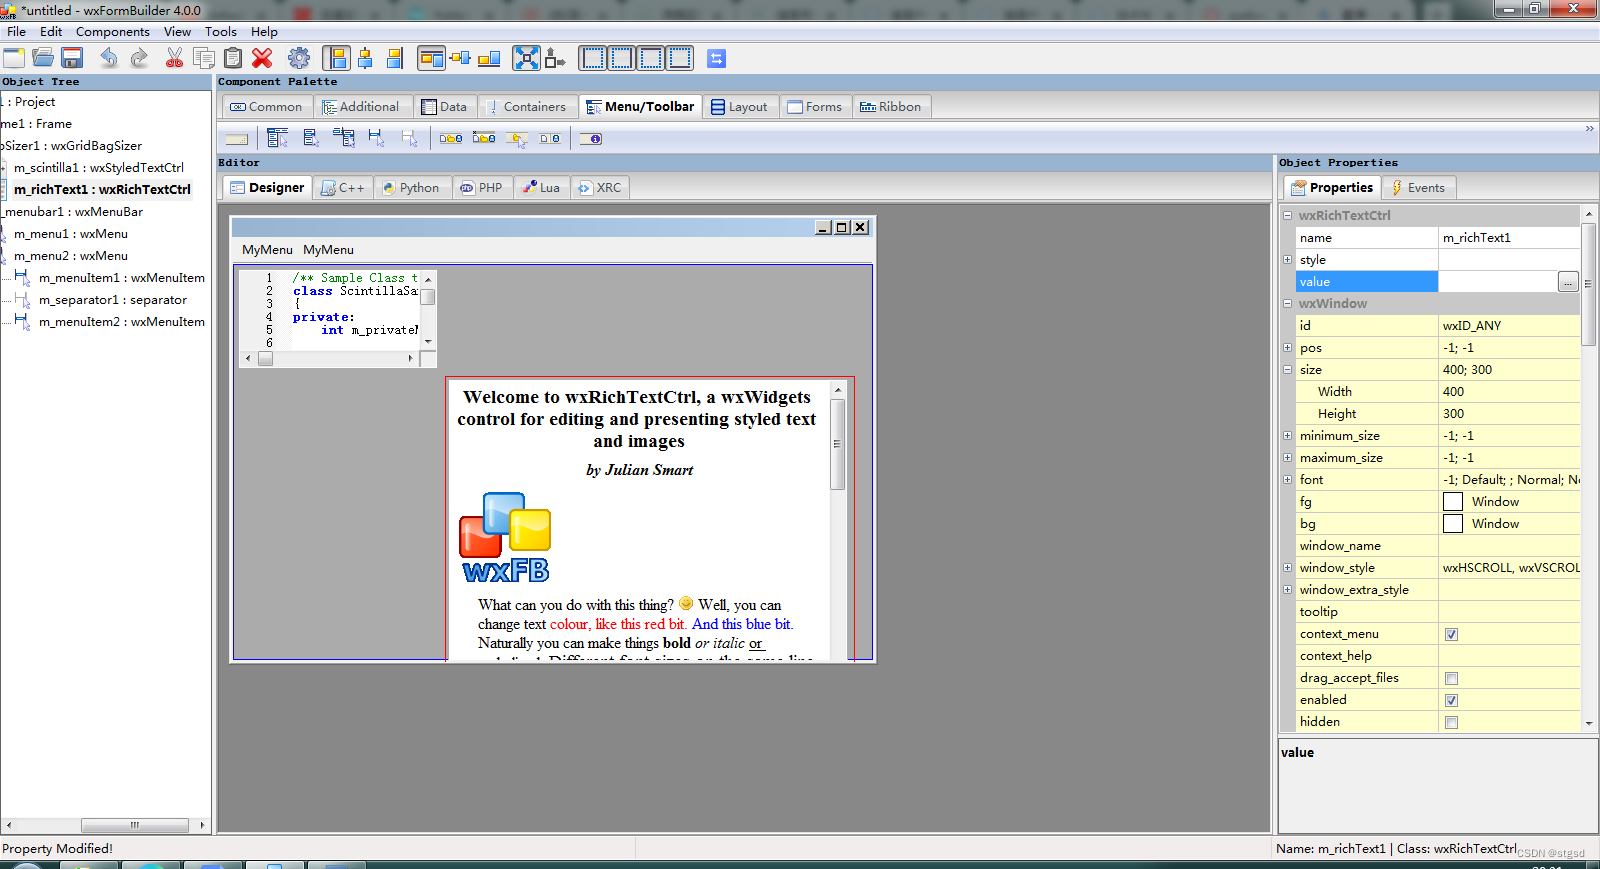Add a wxMenuBar from the palette
The width and height of the screenshot is (1600, 869).
coord(278,139)
